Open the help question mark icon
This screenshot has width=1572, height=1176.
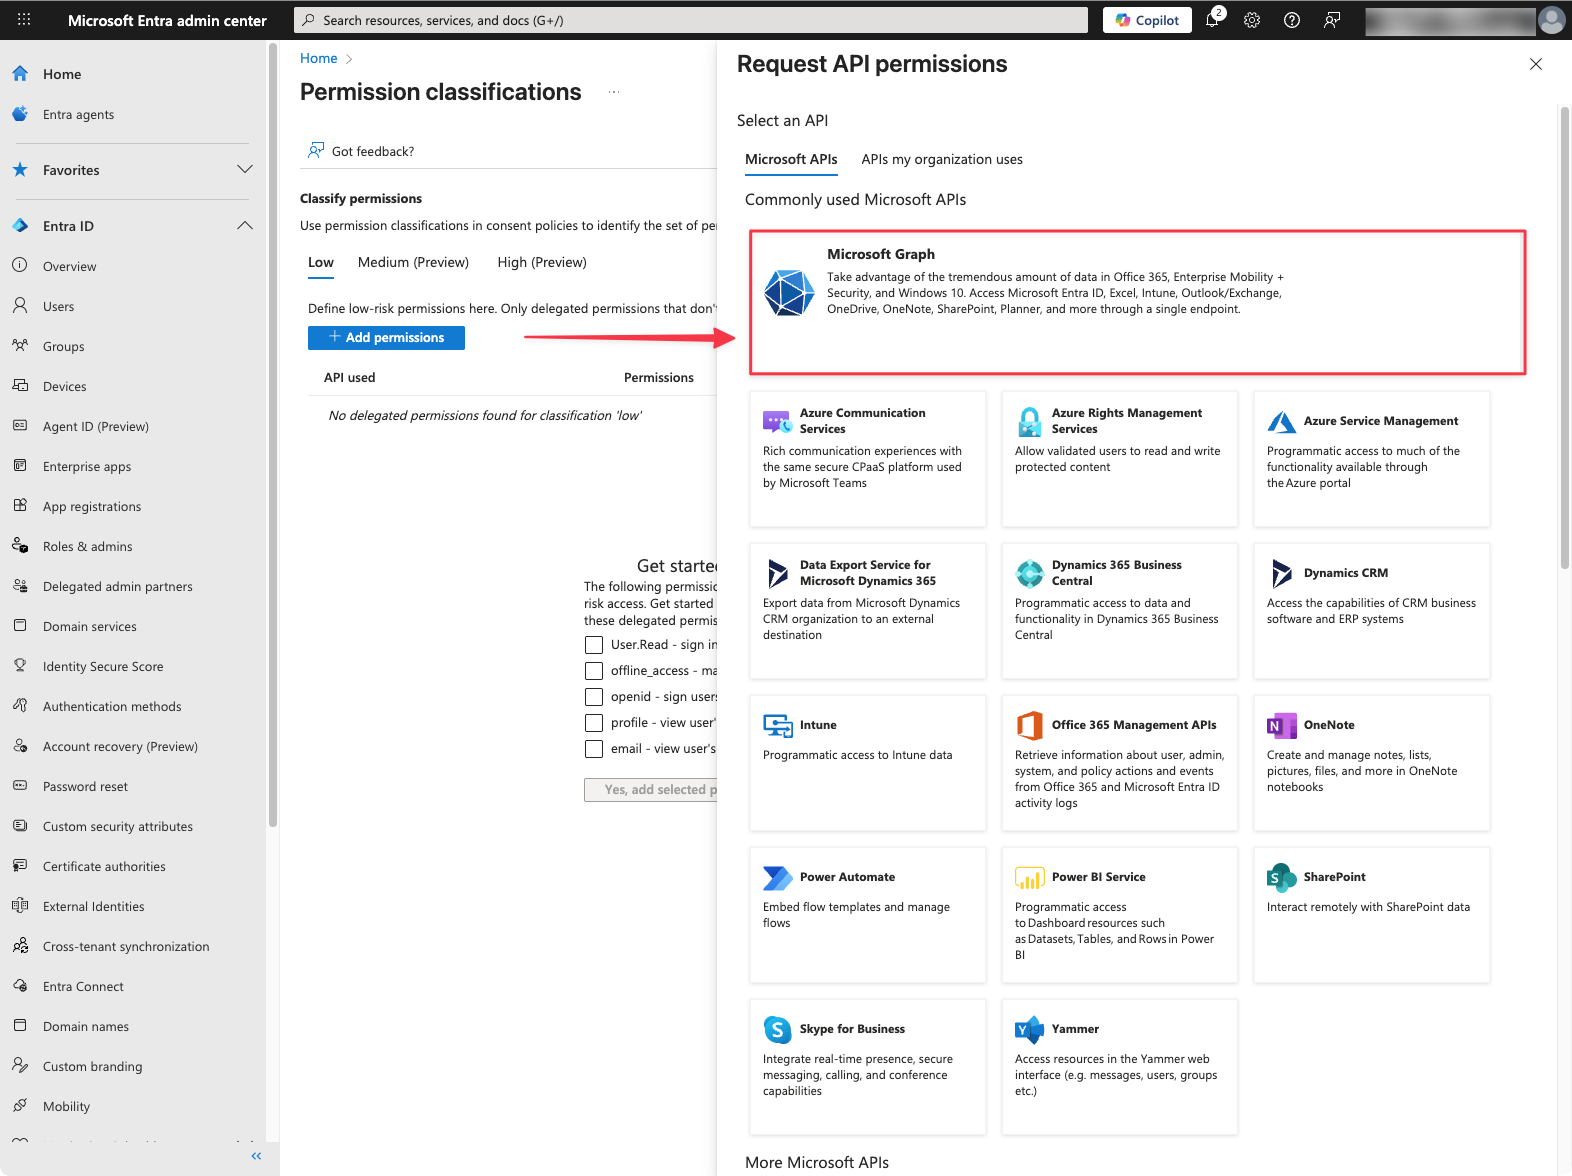click(1292, 20)
